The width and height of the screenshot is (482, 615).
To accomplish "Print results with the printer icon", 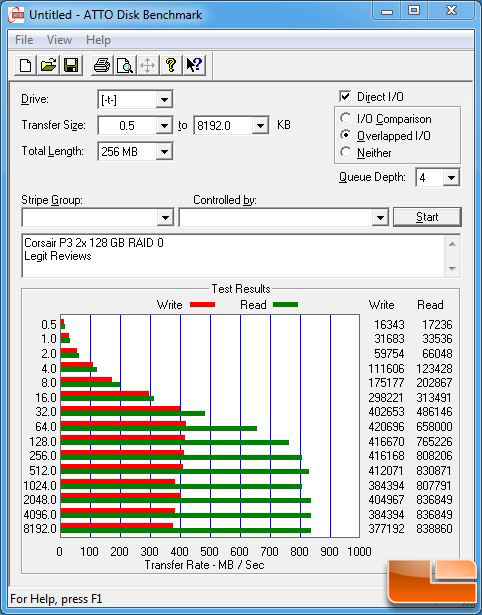I will point(102,65).
